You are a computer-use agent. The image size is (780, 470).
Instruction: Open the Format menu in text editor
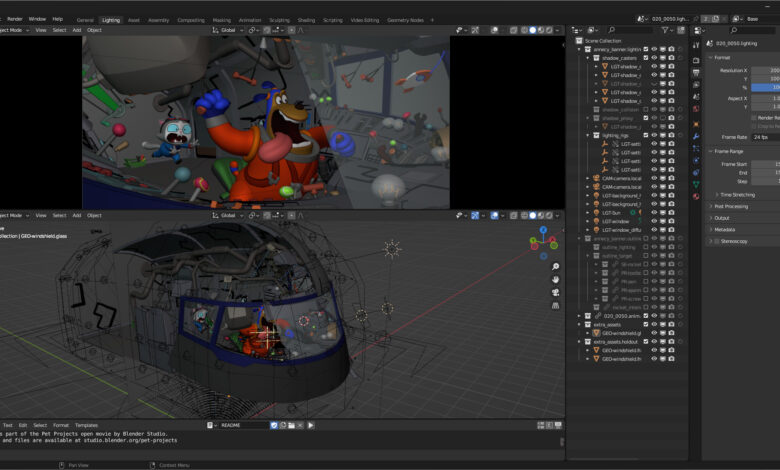[61, 425]
